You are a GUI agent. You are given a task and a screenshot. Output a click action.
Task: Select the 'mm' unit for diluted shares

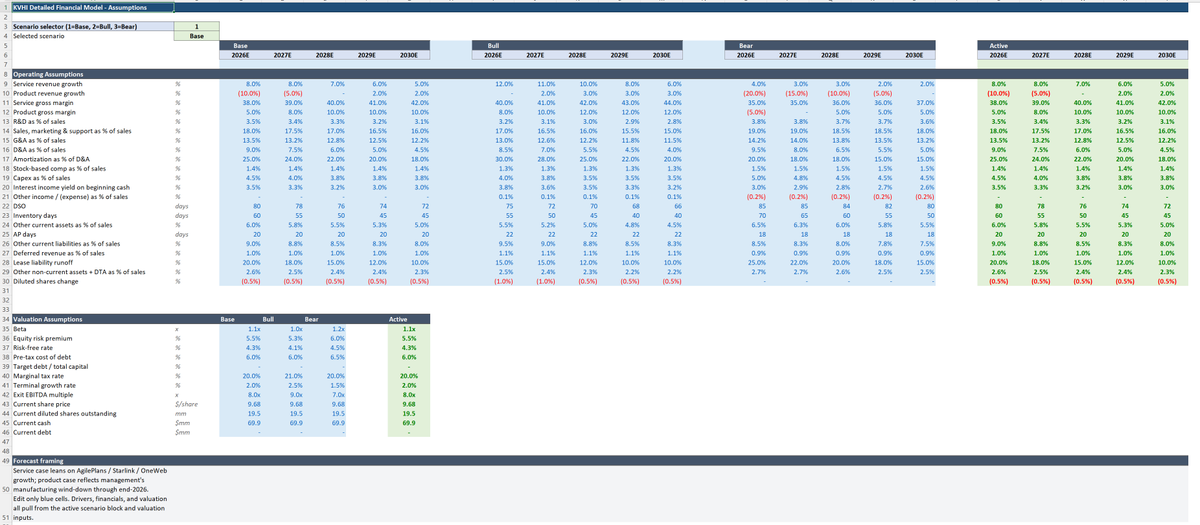180,412
